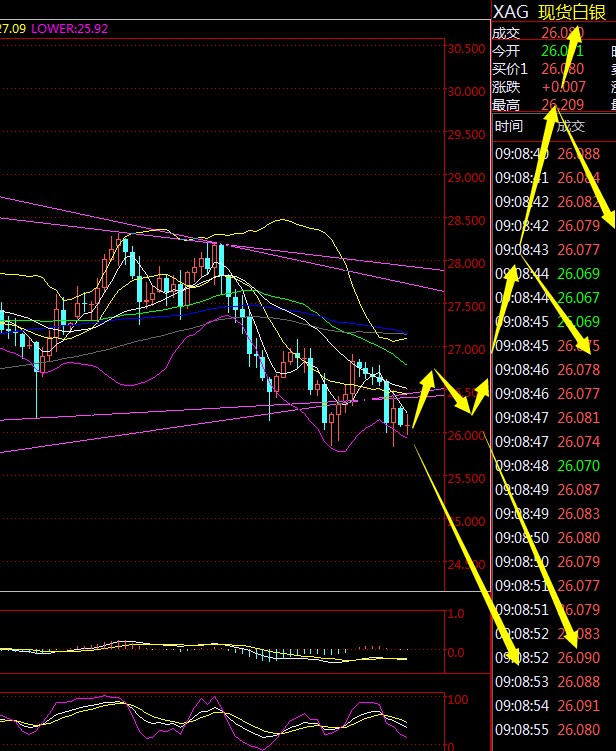Image resolution: width=616 pixels, height=751 pixels.
Task: Click the bottom oscillator indicator panel
Action: 222,721
